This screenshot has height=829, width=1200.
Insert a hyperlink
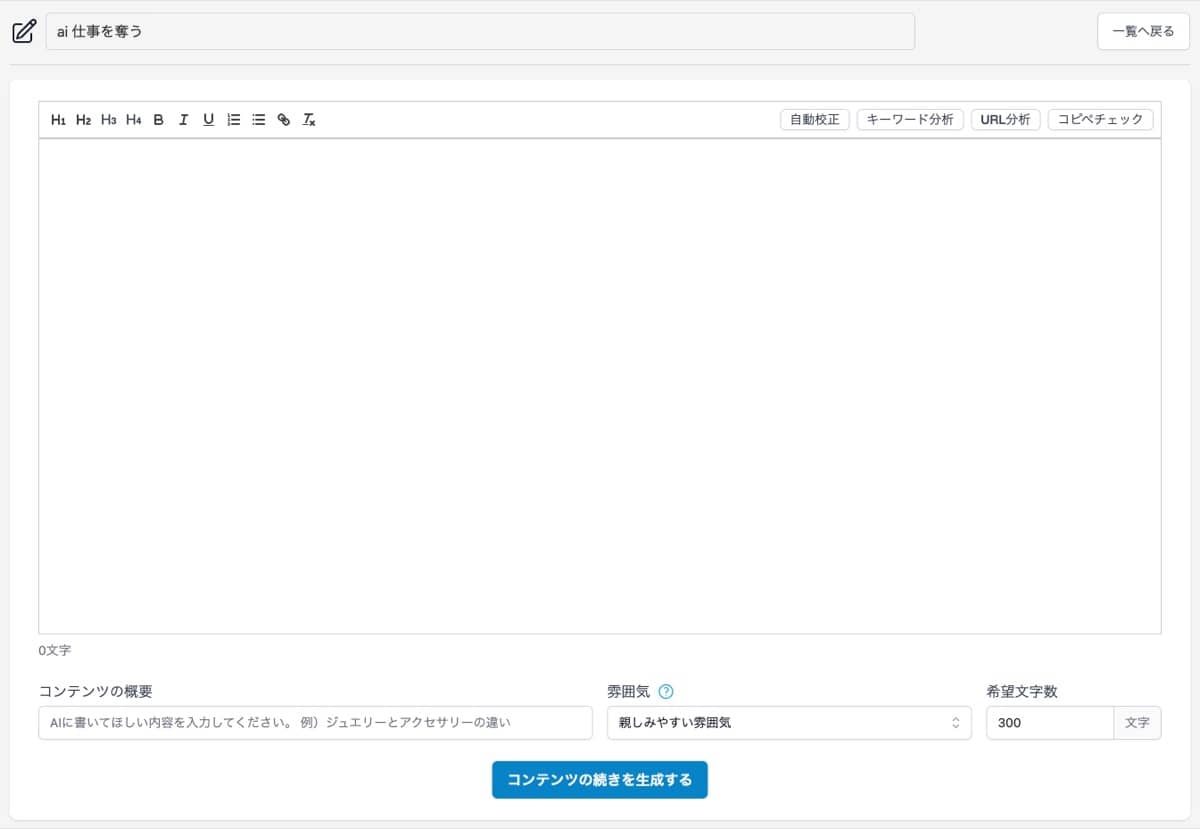point(283,119)
